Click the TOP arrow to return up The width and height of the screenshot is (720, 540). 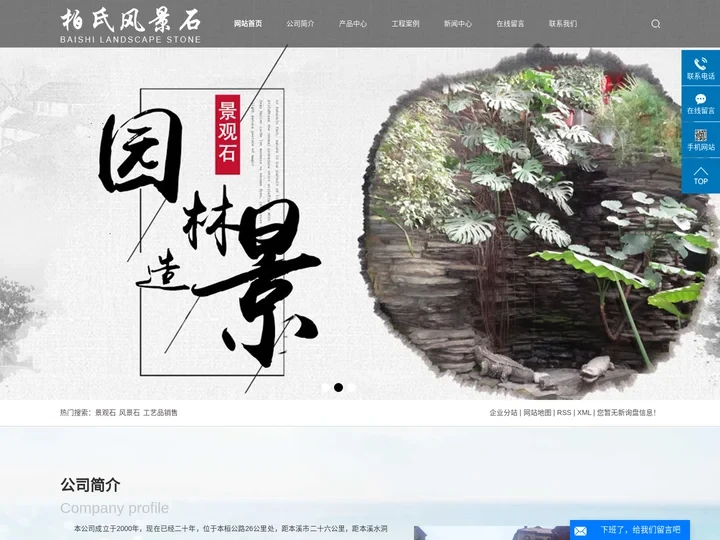pos(700,175)
